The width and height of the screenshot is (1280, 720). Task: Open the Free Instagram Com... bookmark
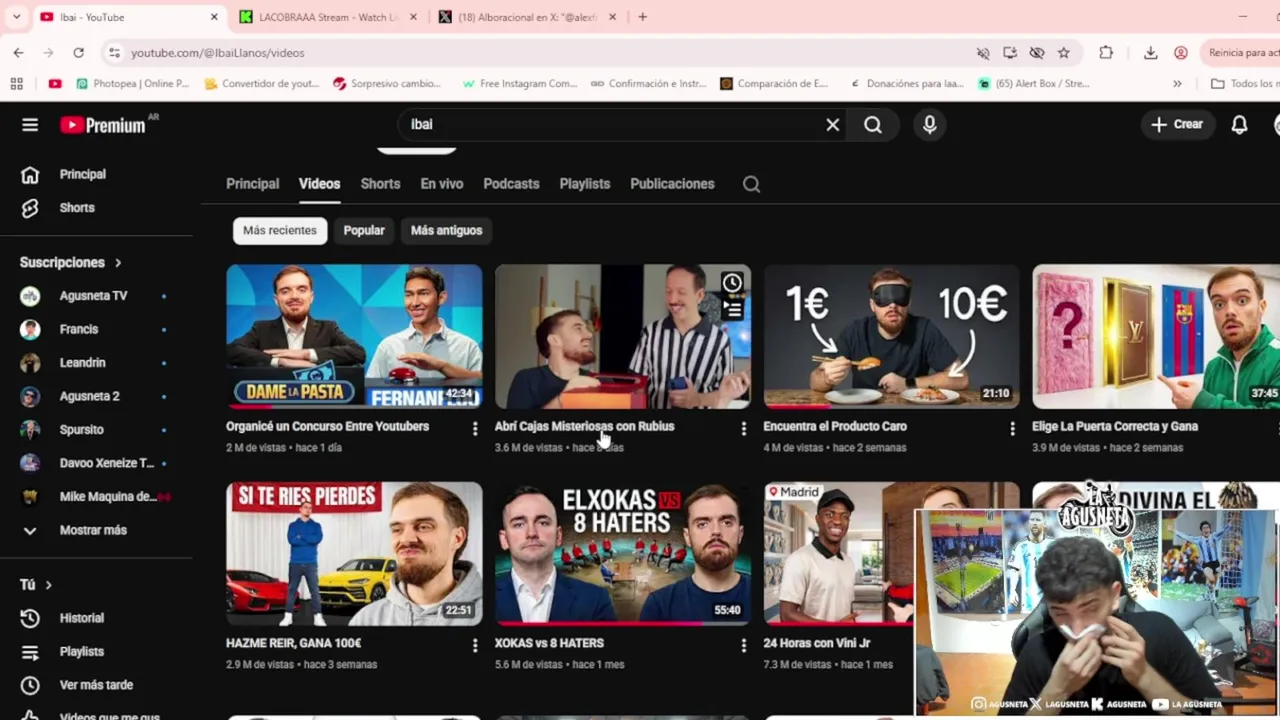tap(519, 83)
